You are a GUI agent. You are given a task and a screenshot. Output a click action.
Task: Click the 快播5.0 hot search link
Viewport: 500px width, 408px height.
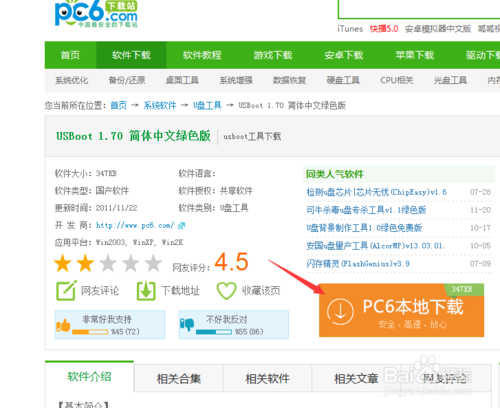pos(384,29)
